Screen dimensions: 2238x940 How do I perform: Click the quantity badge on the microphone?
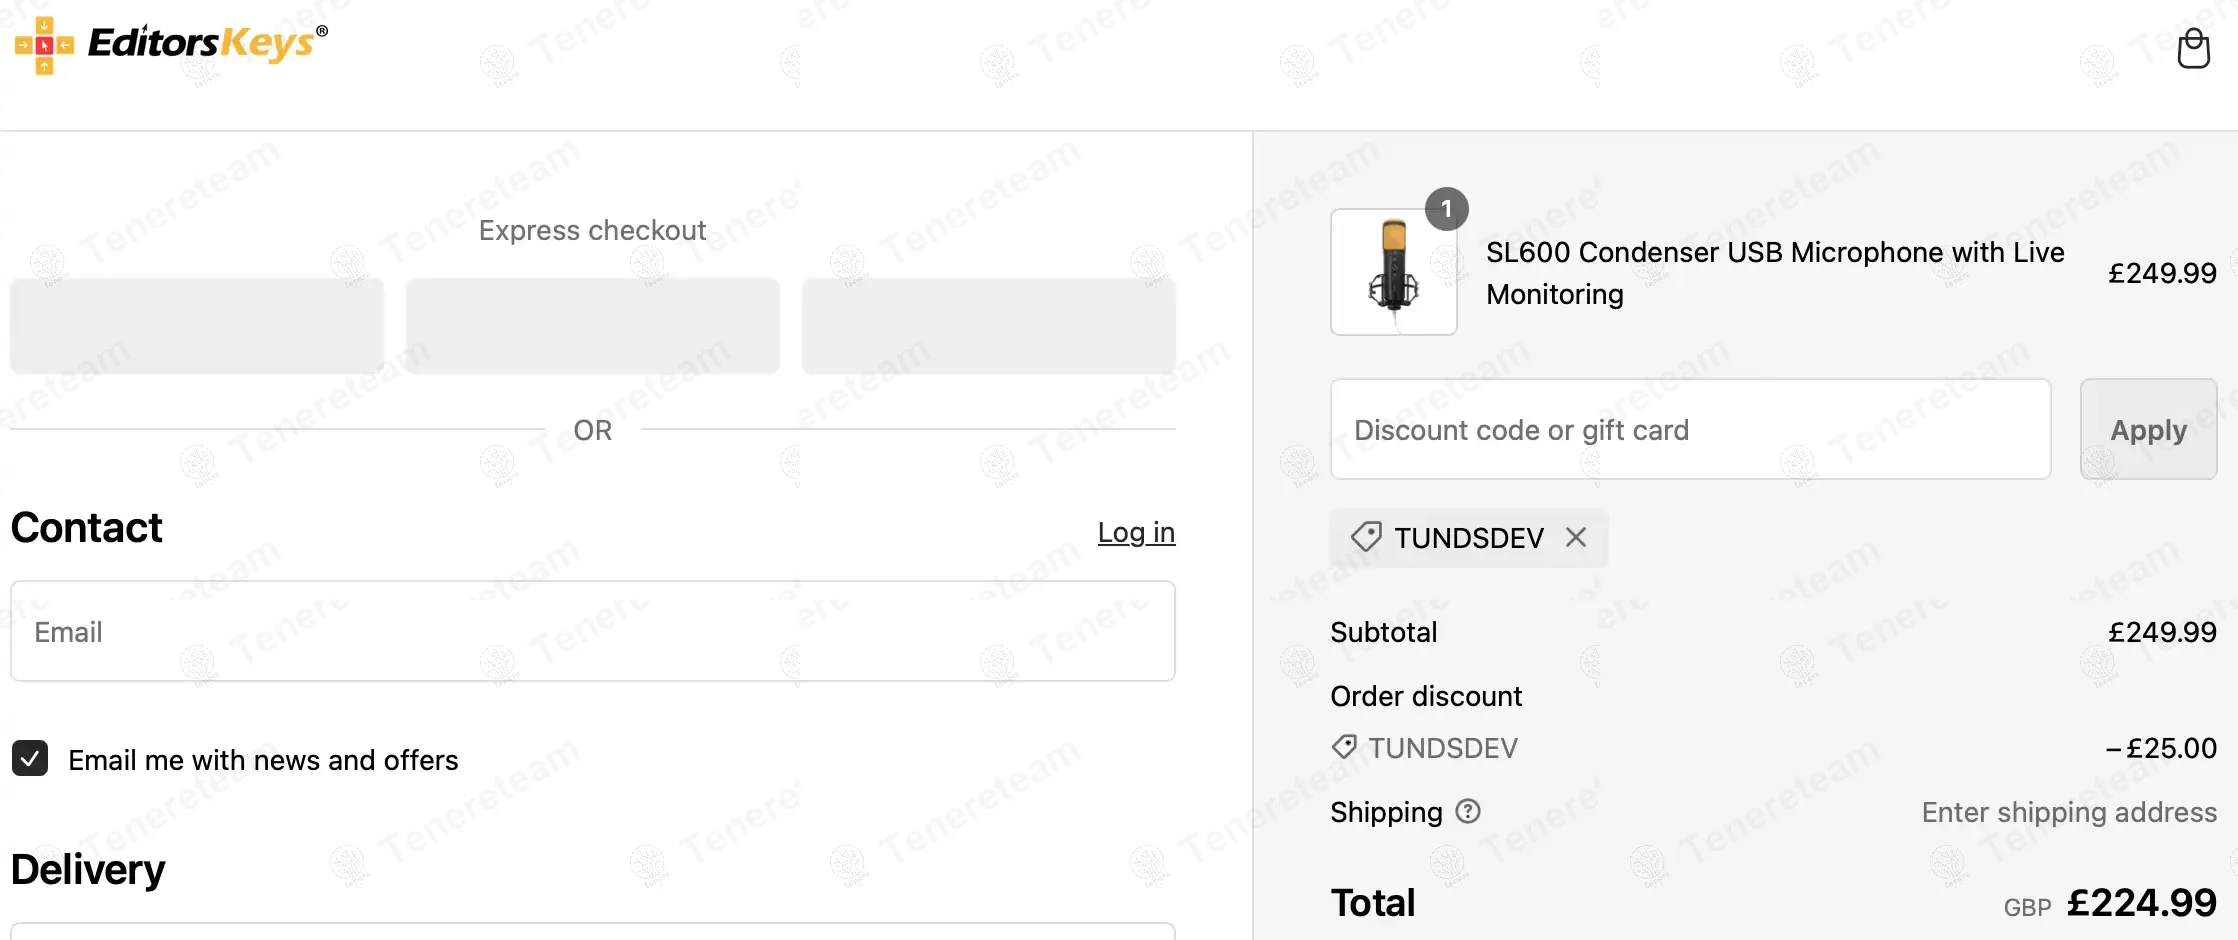[x=1446, y=209]
